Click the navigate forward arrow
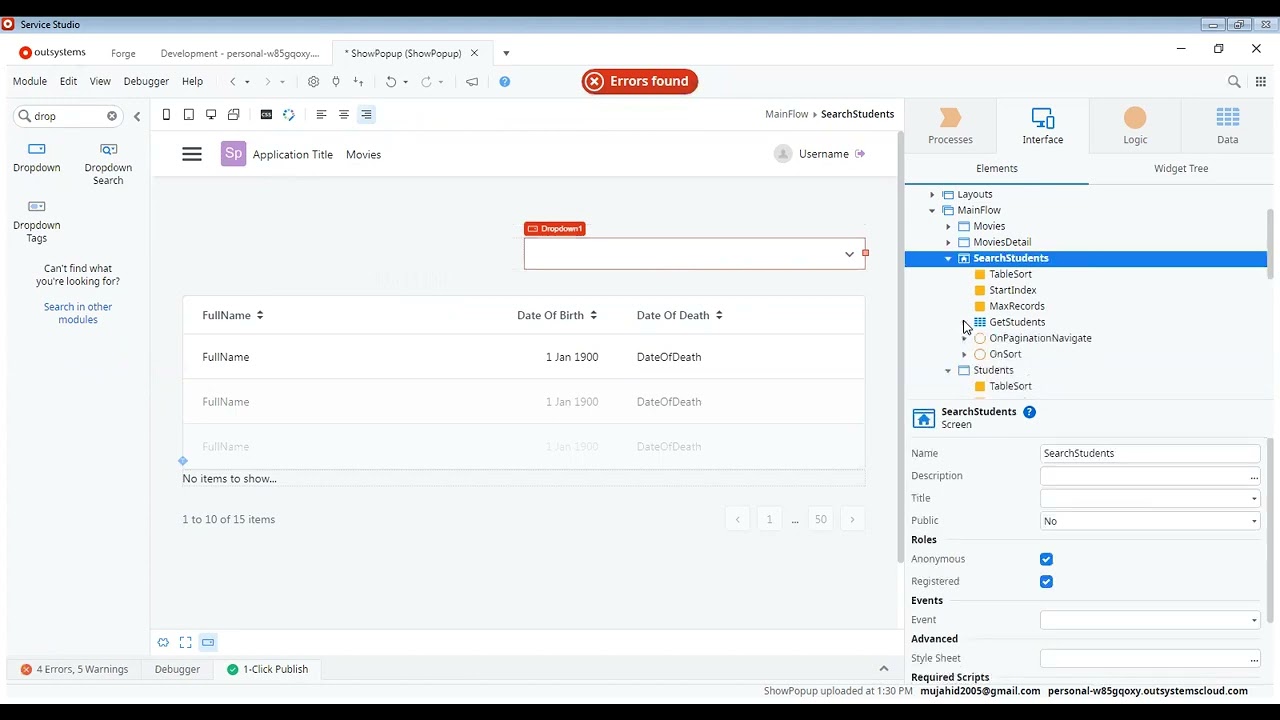The image size is (1280, 720). 267,82
